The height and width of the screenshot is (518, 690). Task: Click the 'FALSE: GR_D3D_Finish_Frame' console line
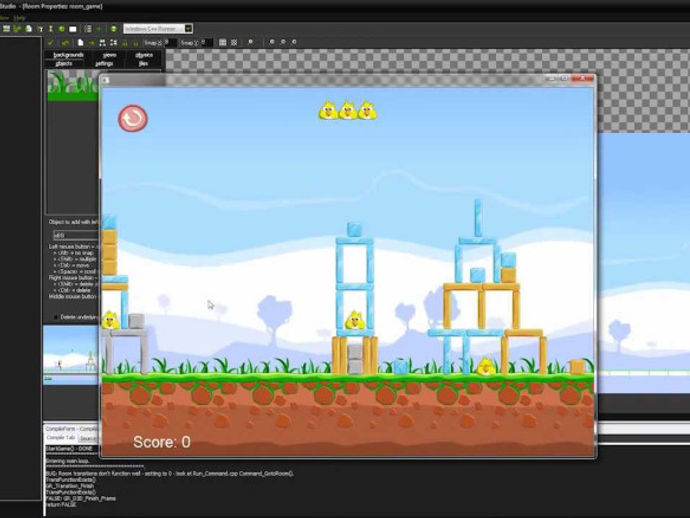(x=81, y=498)
